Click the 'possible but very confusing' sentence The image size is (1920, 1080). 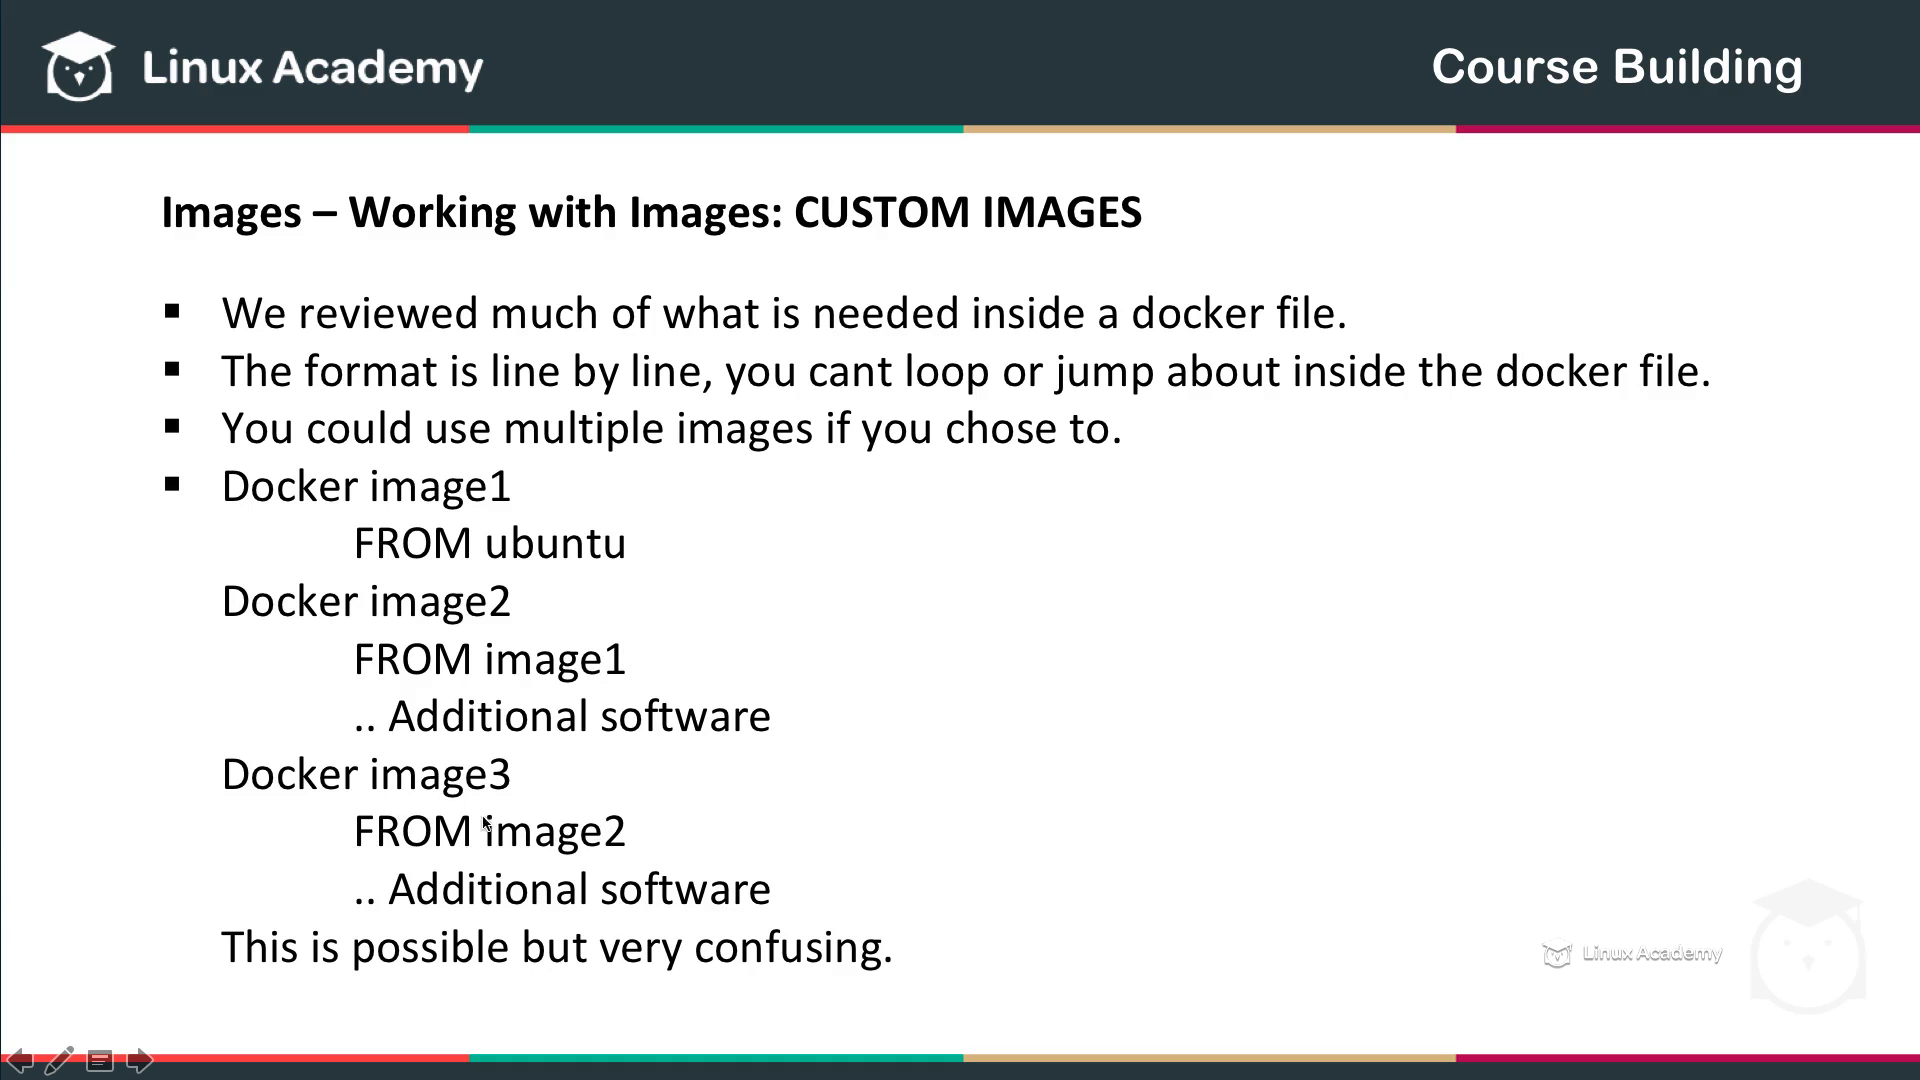pos(556,948)
